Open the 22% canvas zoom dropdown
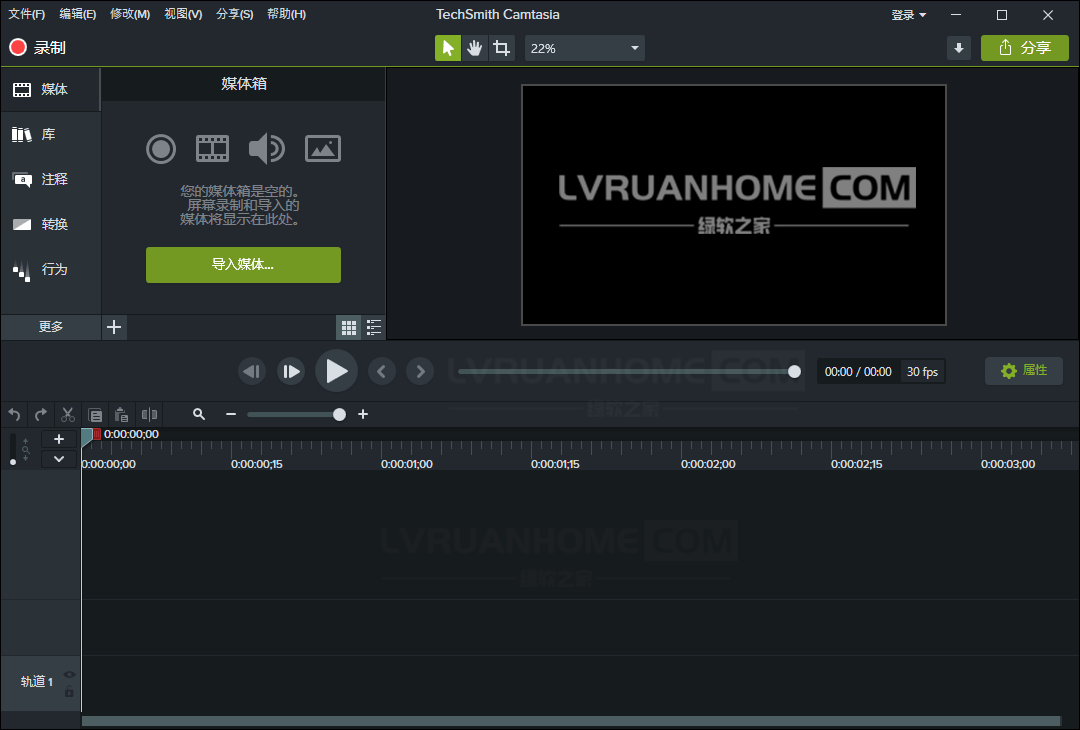Image resolution: width=1080 pixels, height=730 pixels. [x=585, y=48]
